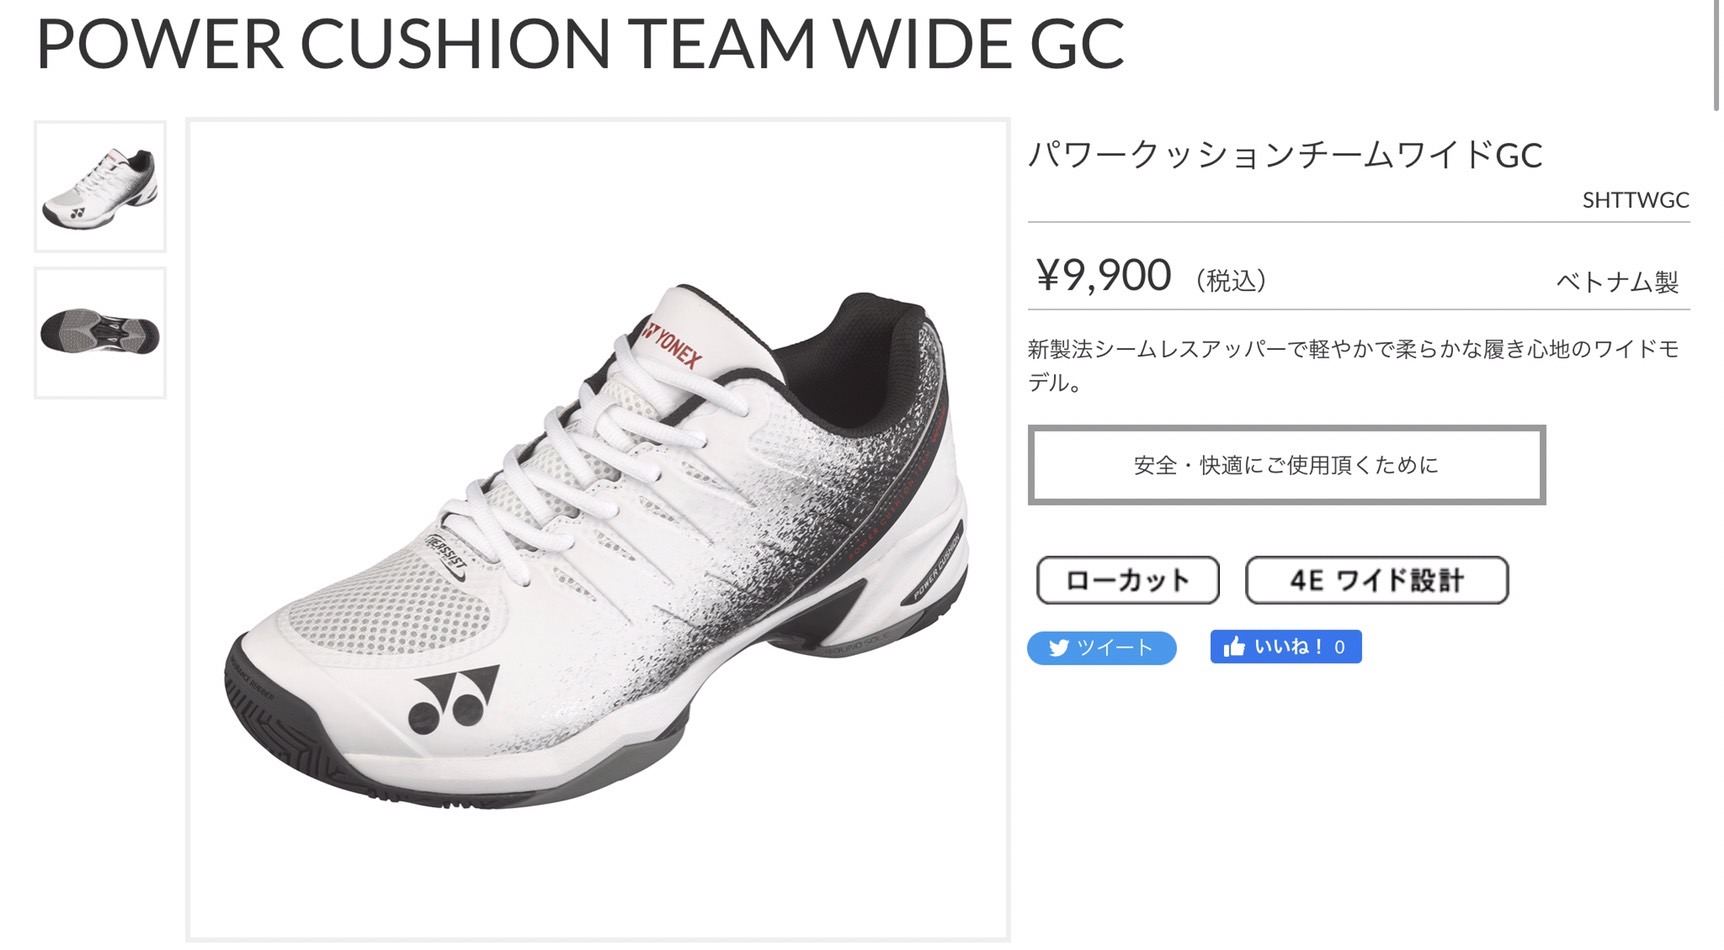
Task: Click the Twitter bird icon
Action: (1058, 648)
